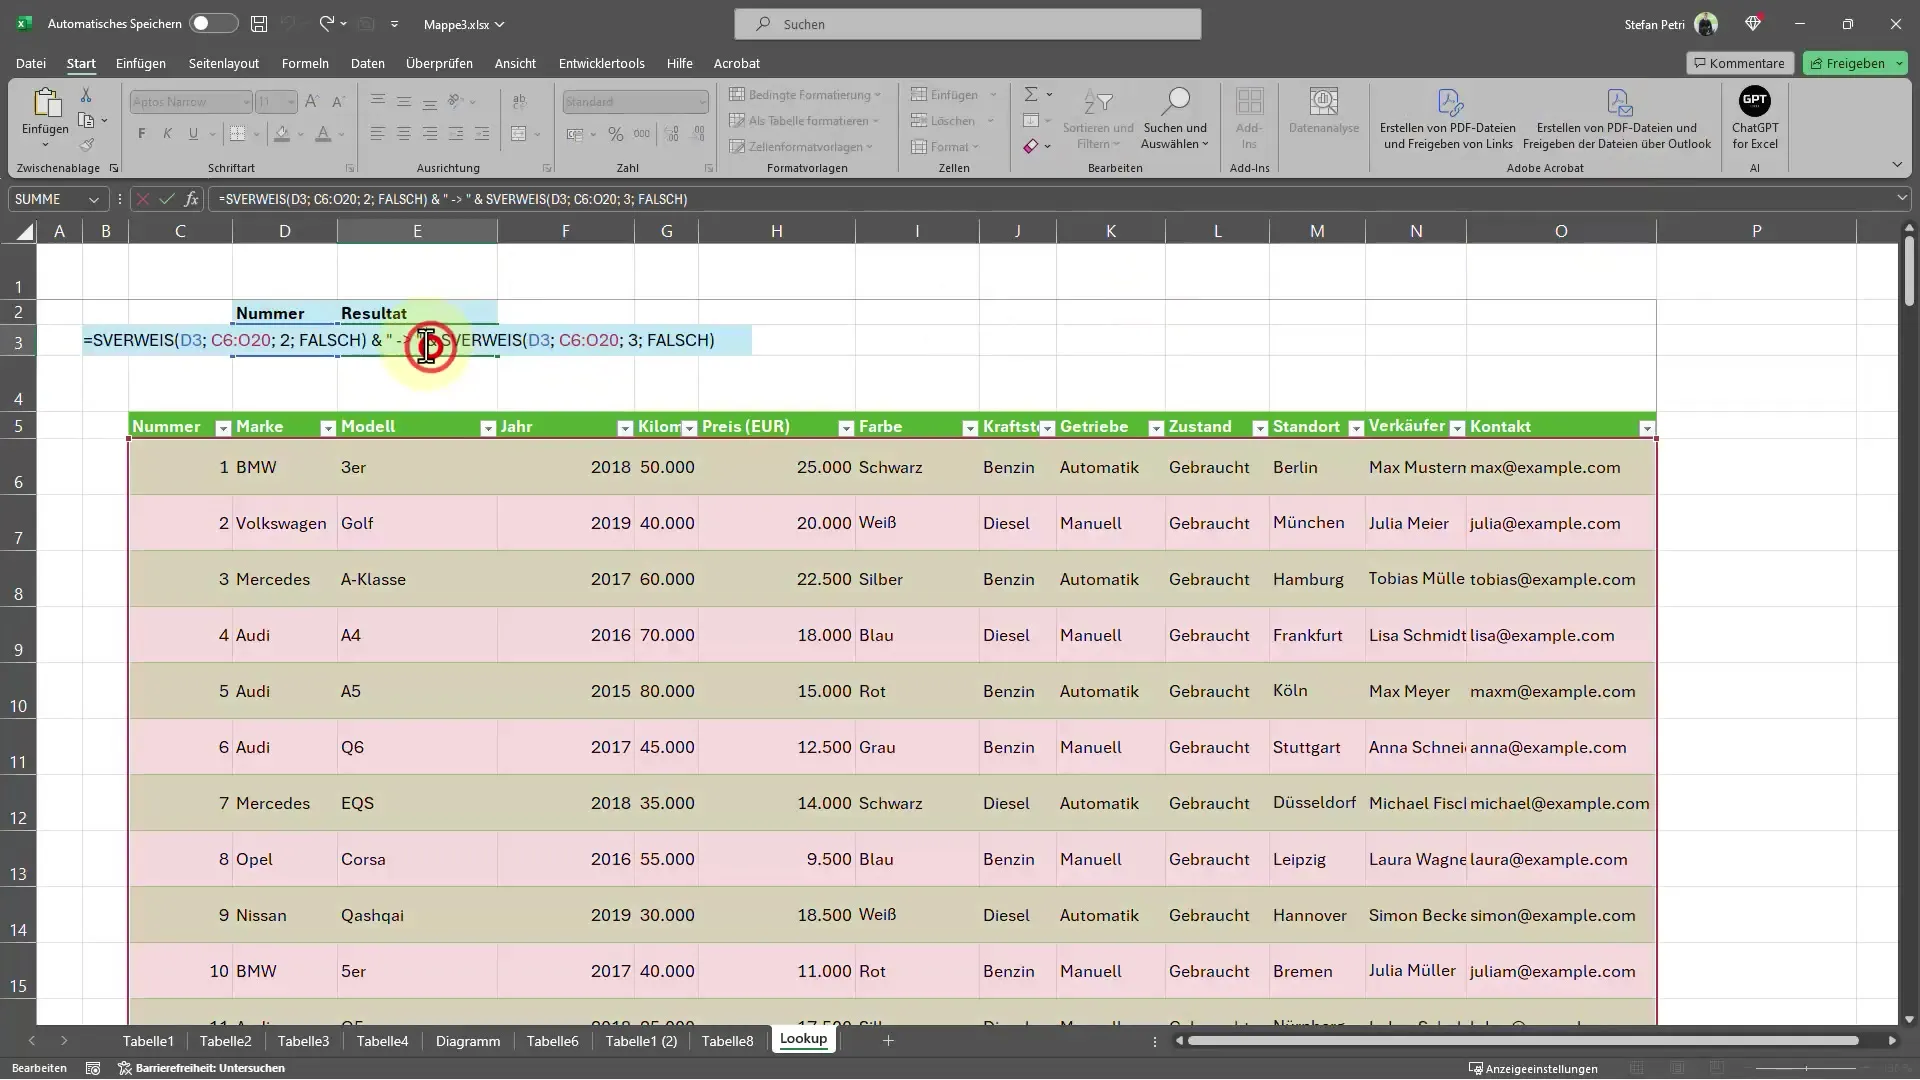Click the AutoSumme sigma icon
Screen dimensions: 1920x1080
[1031, 94]
